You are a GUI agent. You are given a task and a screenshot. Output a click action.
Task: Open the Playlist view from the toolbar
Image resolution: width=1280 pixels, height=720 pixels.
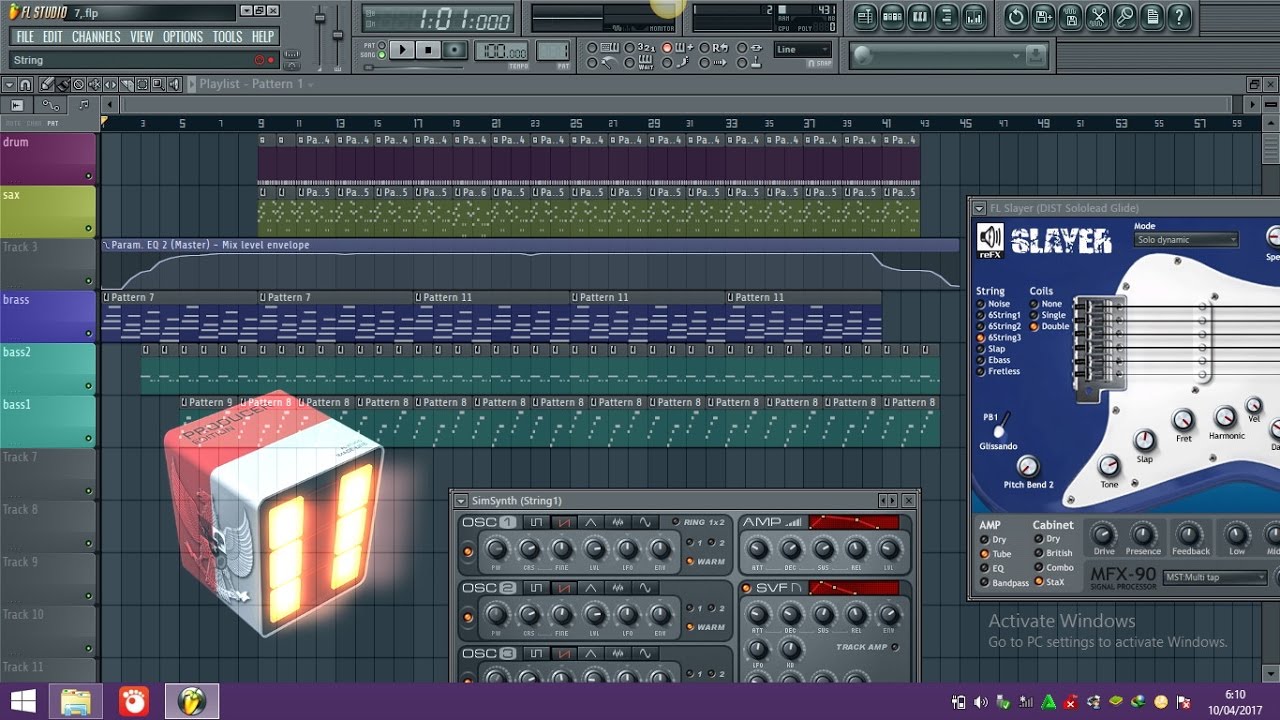click(866, 17)
